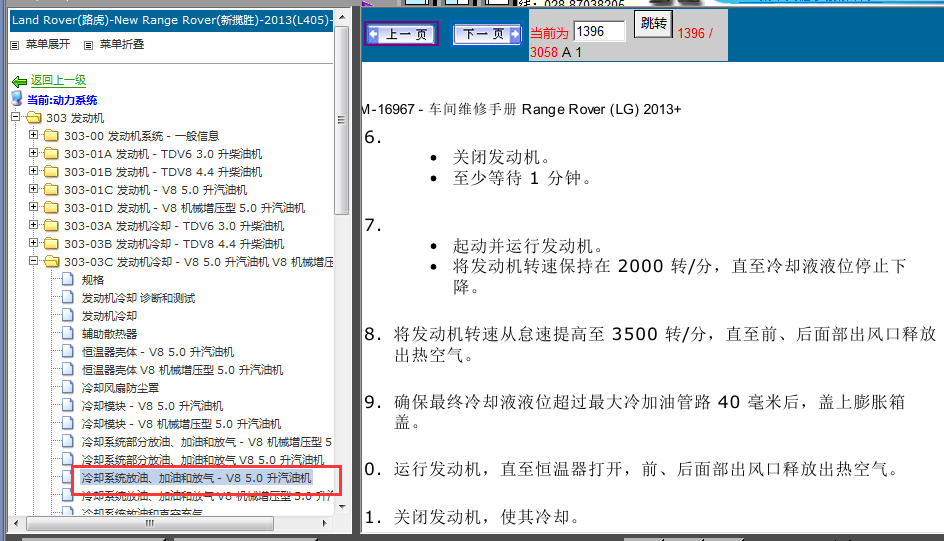Open the 发动机冷却 document item

(x=110, y=316)
